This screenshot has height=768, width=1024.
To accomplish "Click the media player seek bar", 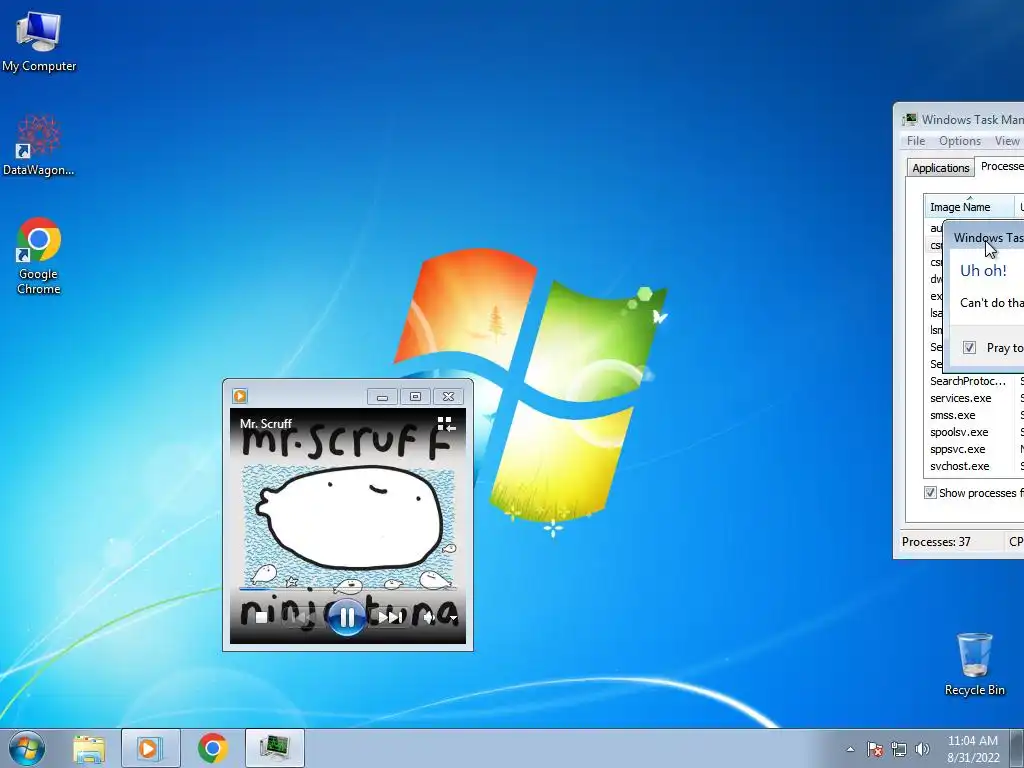I will [x=347, y=589].
